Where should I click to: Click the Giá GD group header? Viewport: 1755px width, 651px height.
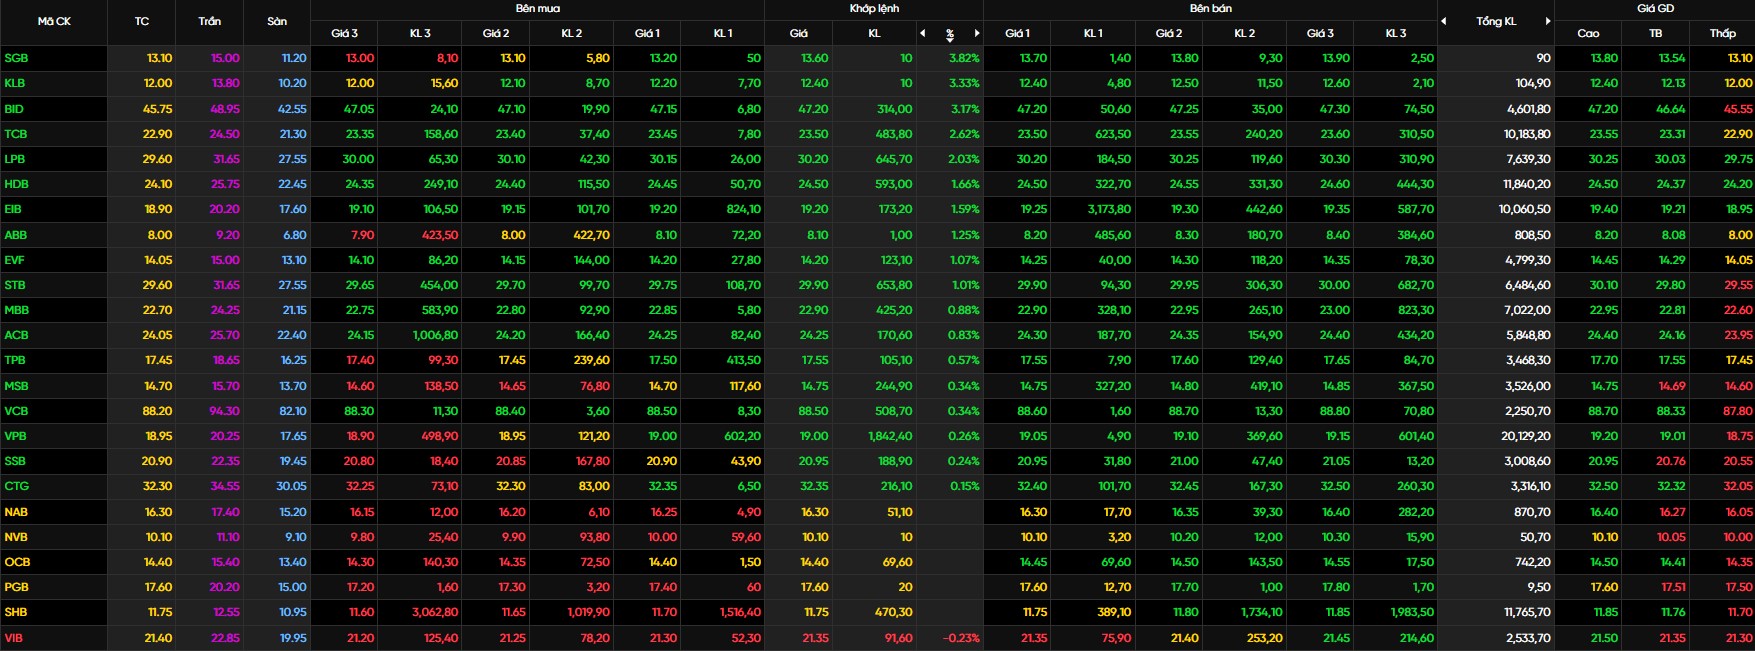(x=1655, y=8)
